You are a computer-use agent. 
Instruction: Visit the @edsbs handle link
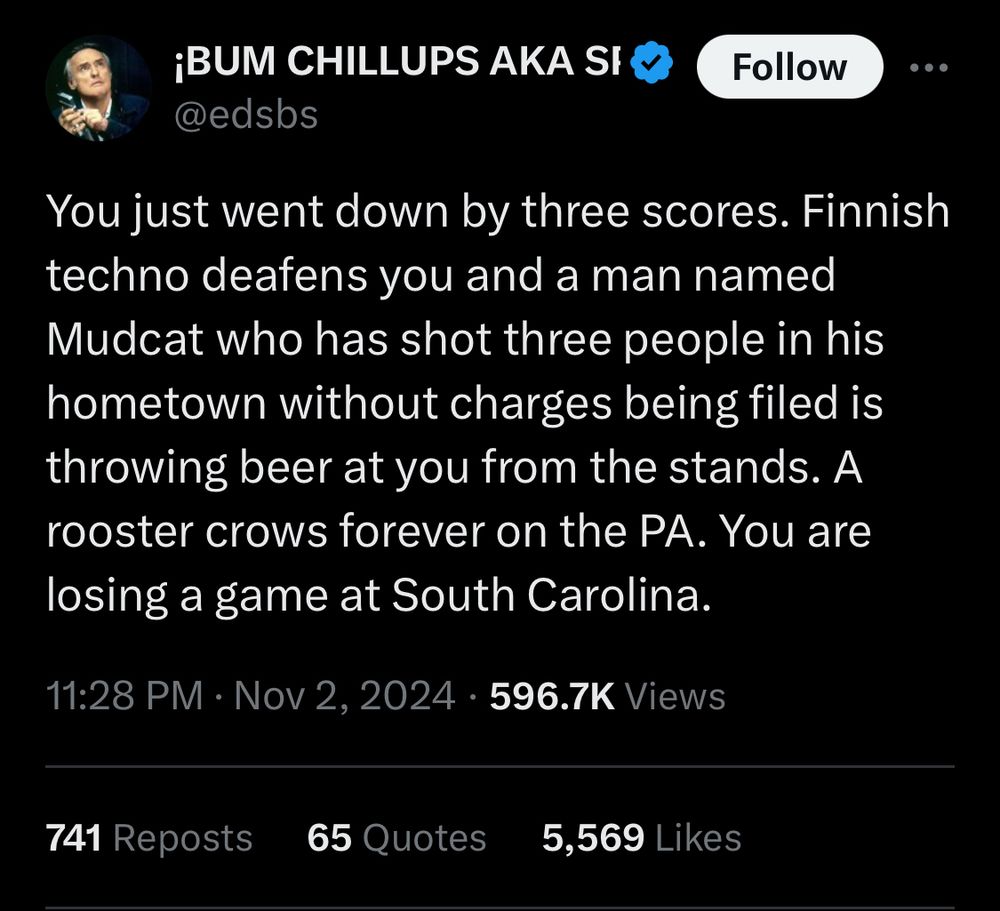[246, 115]
